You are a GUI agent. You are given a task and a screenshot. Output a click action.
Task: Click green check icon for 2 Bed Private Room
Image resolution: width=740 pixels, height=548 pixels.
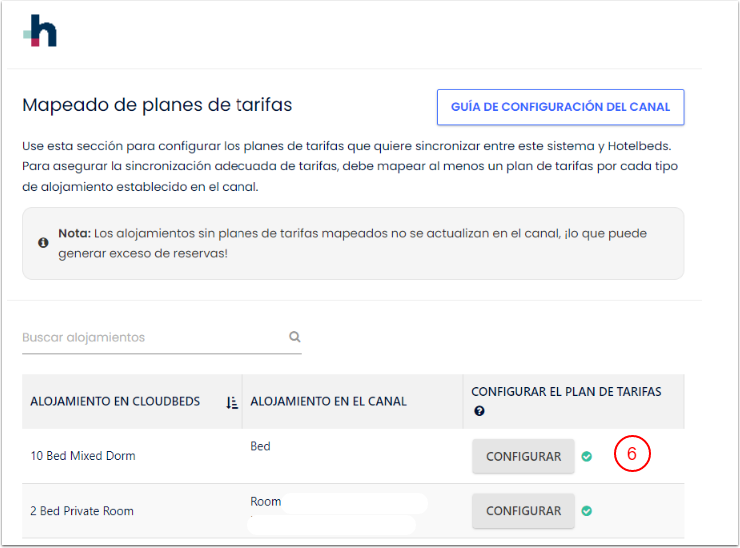pyautogui.click(x=587, y=511)
